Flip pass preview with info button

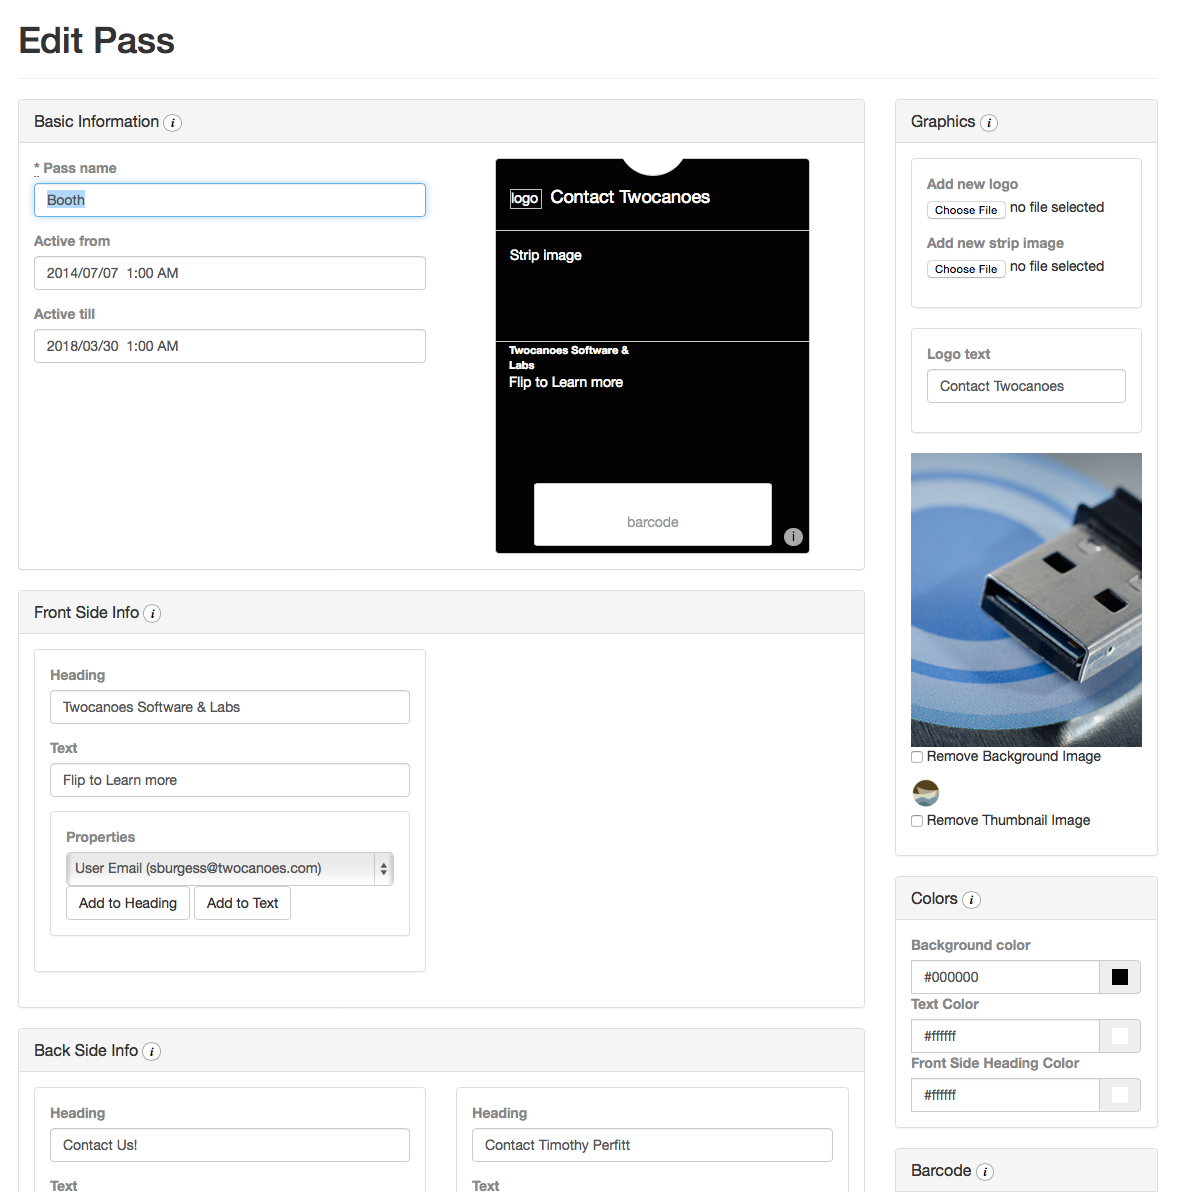[793, 537]
